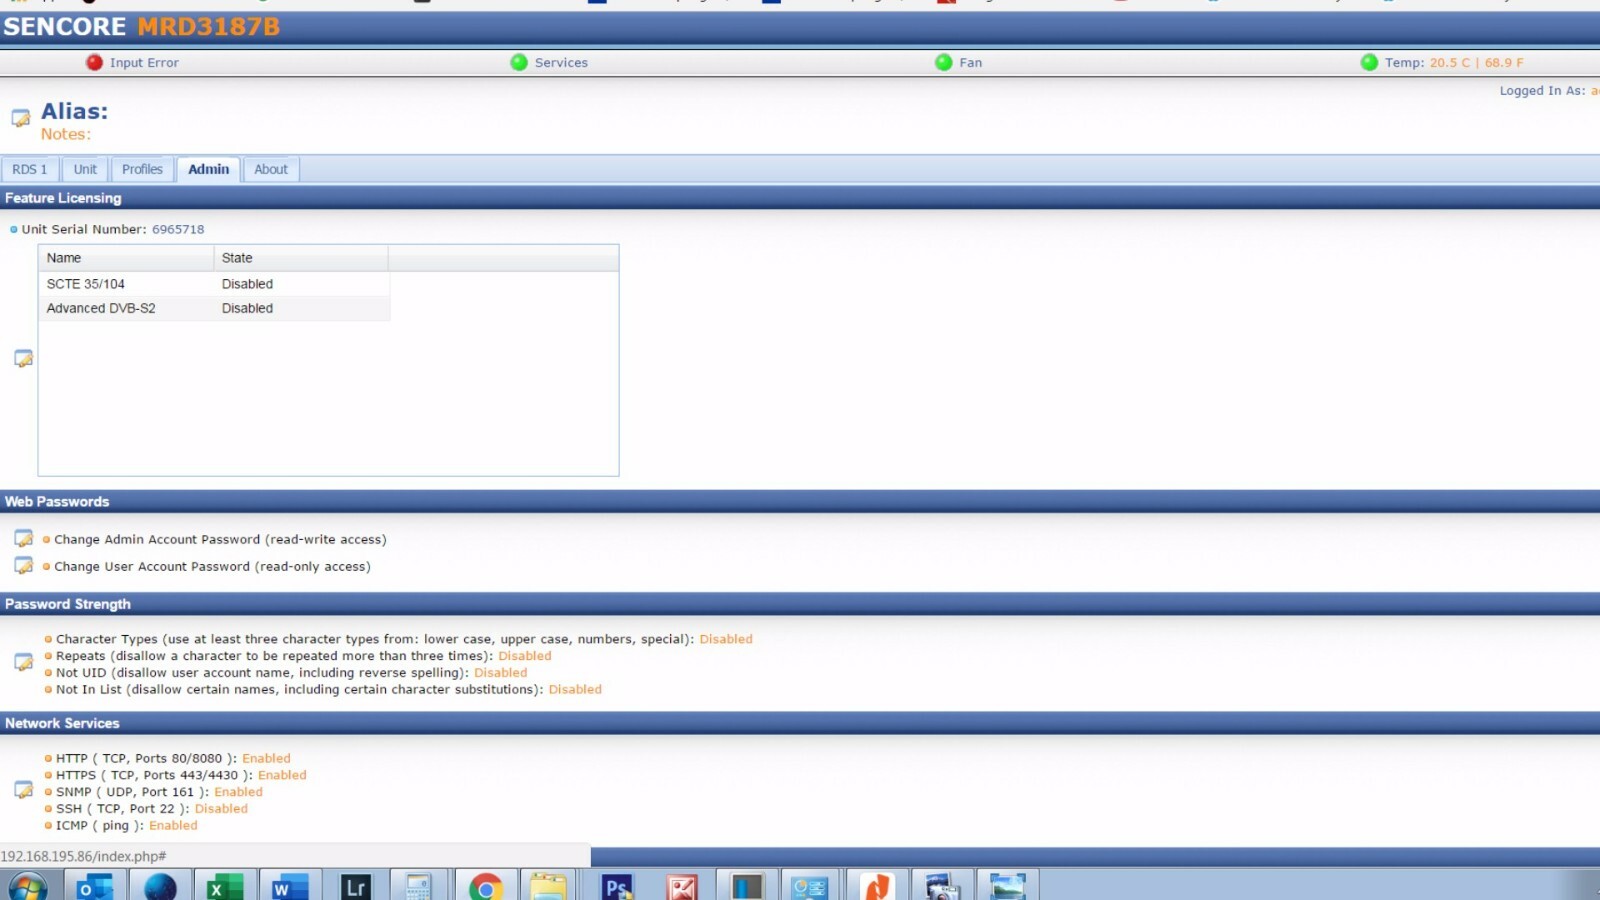Go to the About tab

tap(271, 169)
